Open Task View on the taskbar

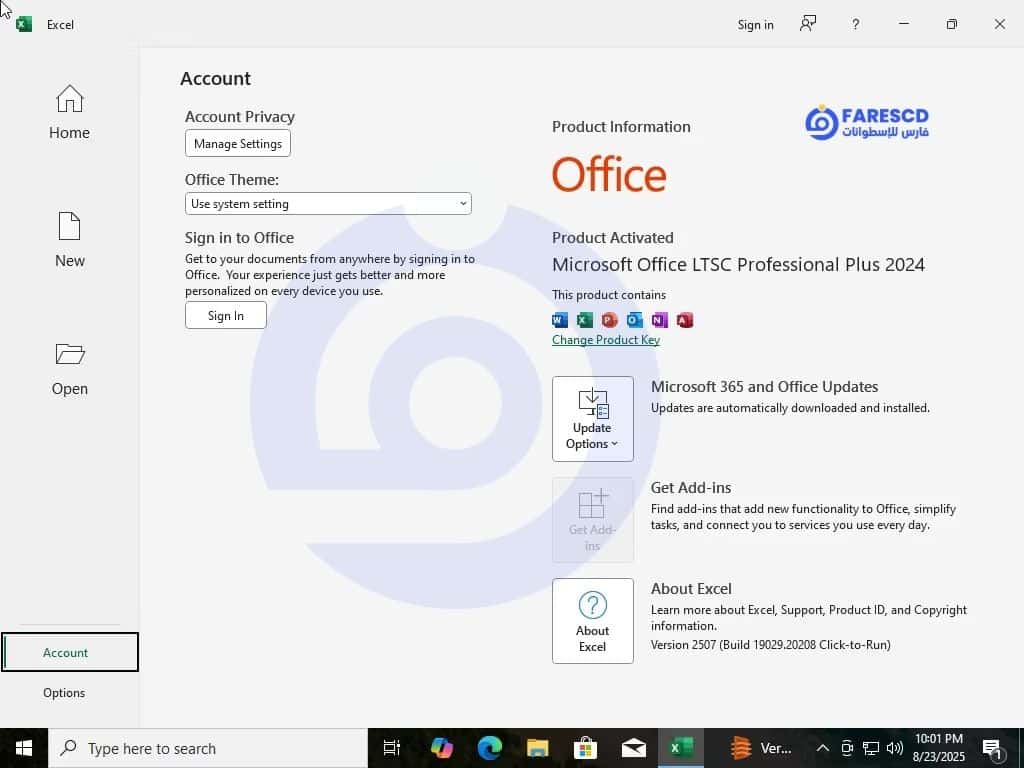pyautogui.click(x=391, y=748)
